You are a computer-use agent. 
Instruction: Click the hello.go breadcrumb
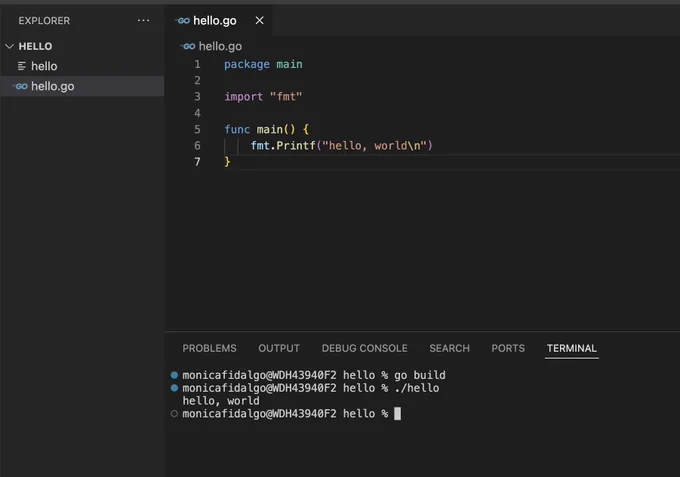click(220, 46)
